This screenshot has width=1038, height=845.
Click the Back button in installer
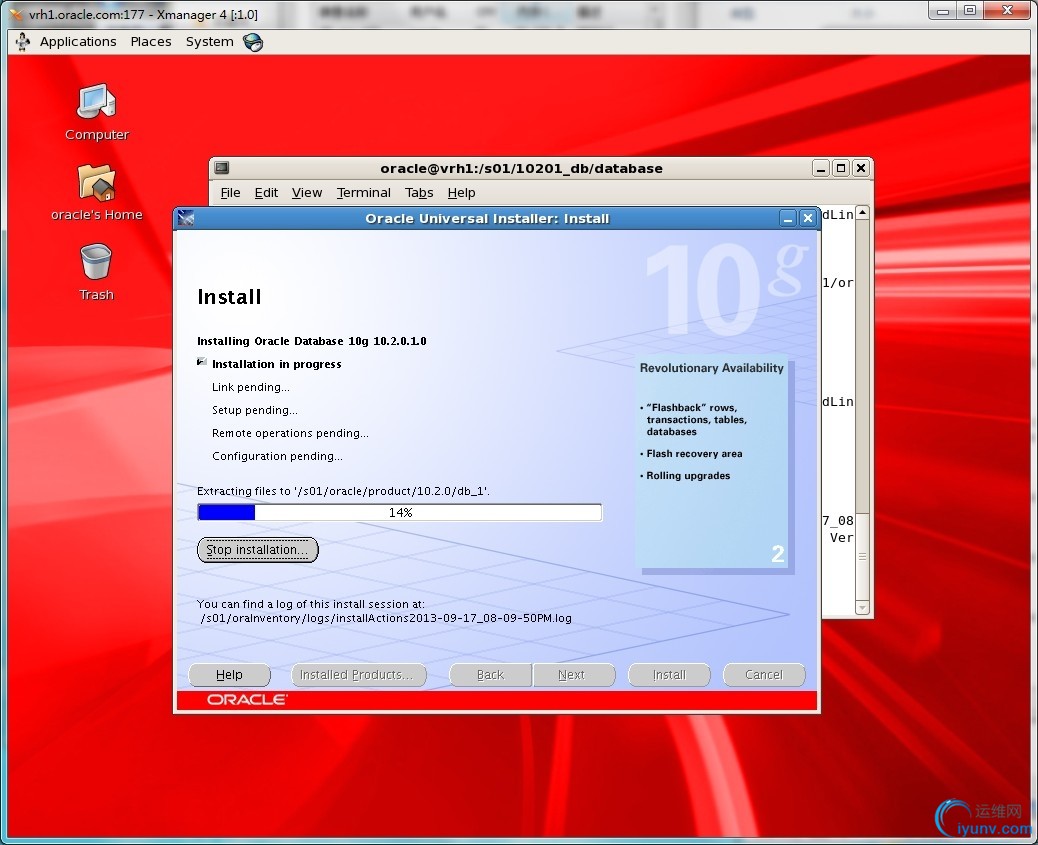[491, 675]
